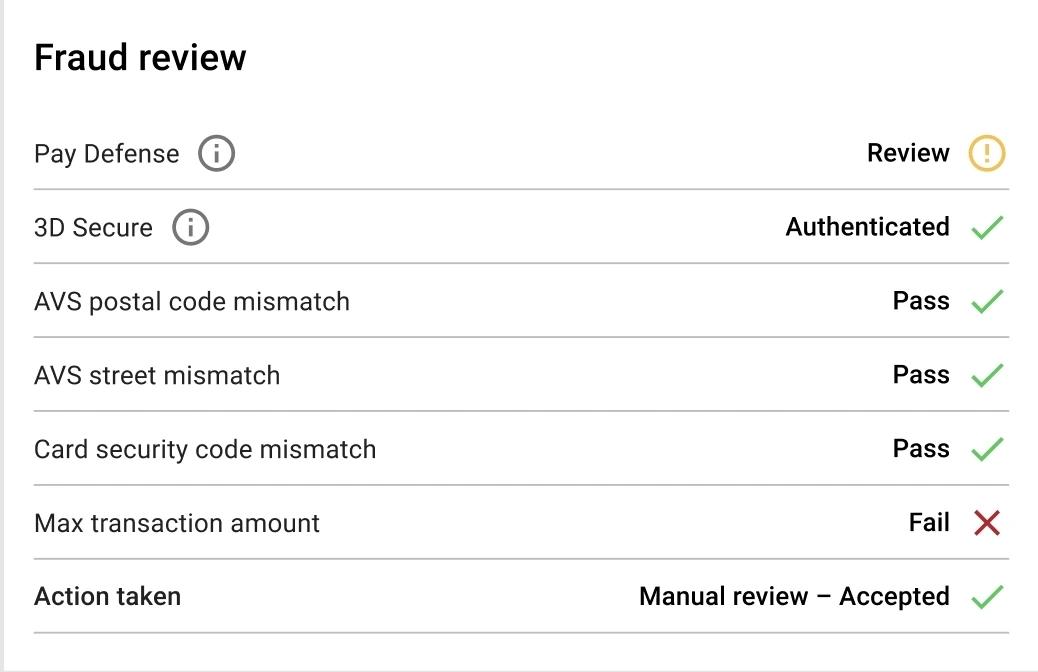Click AVS street mismatch Pass checkmark
Screen dimensions: 1038x672
coord(987,375)
